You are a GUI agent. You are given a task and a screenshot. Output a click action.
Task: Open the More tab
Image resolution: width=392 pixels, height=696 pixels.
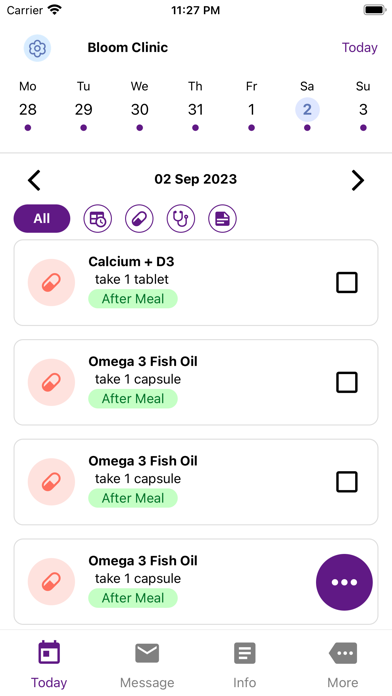343,664
